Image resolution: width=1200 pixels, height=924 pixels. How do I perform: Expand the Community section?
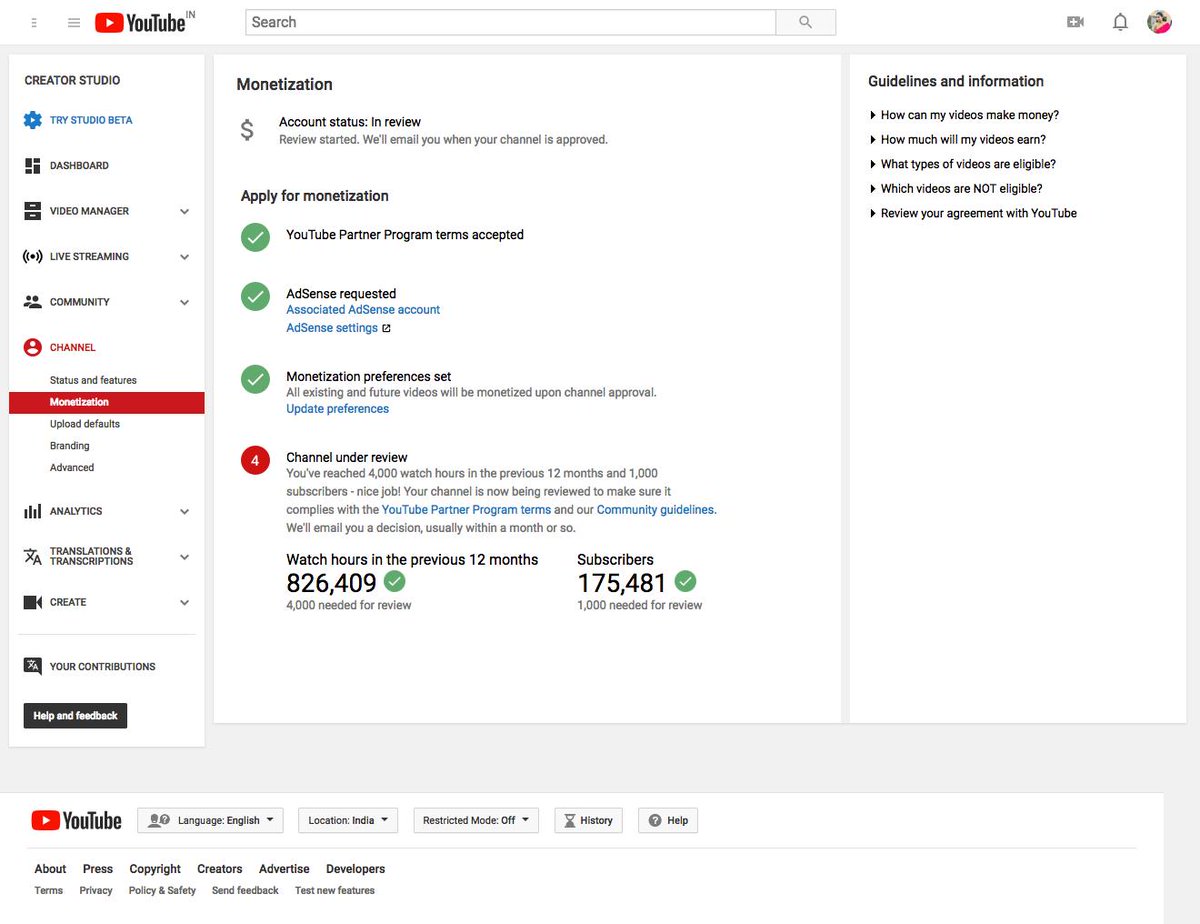tap(184, 303)
